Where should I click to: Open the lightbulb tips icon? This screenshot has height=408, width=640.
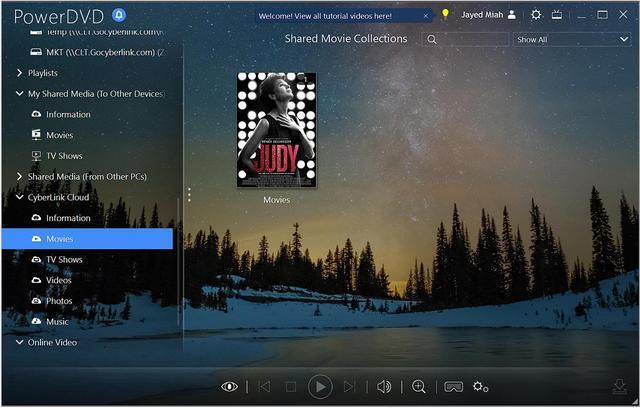pos(445,15)
